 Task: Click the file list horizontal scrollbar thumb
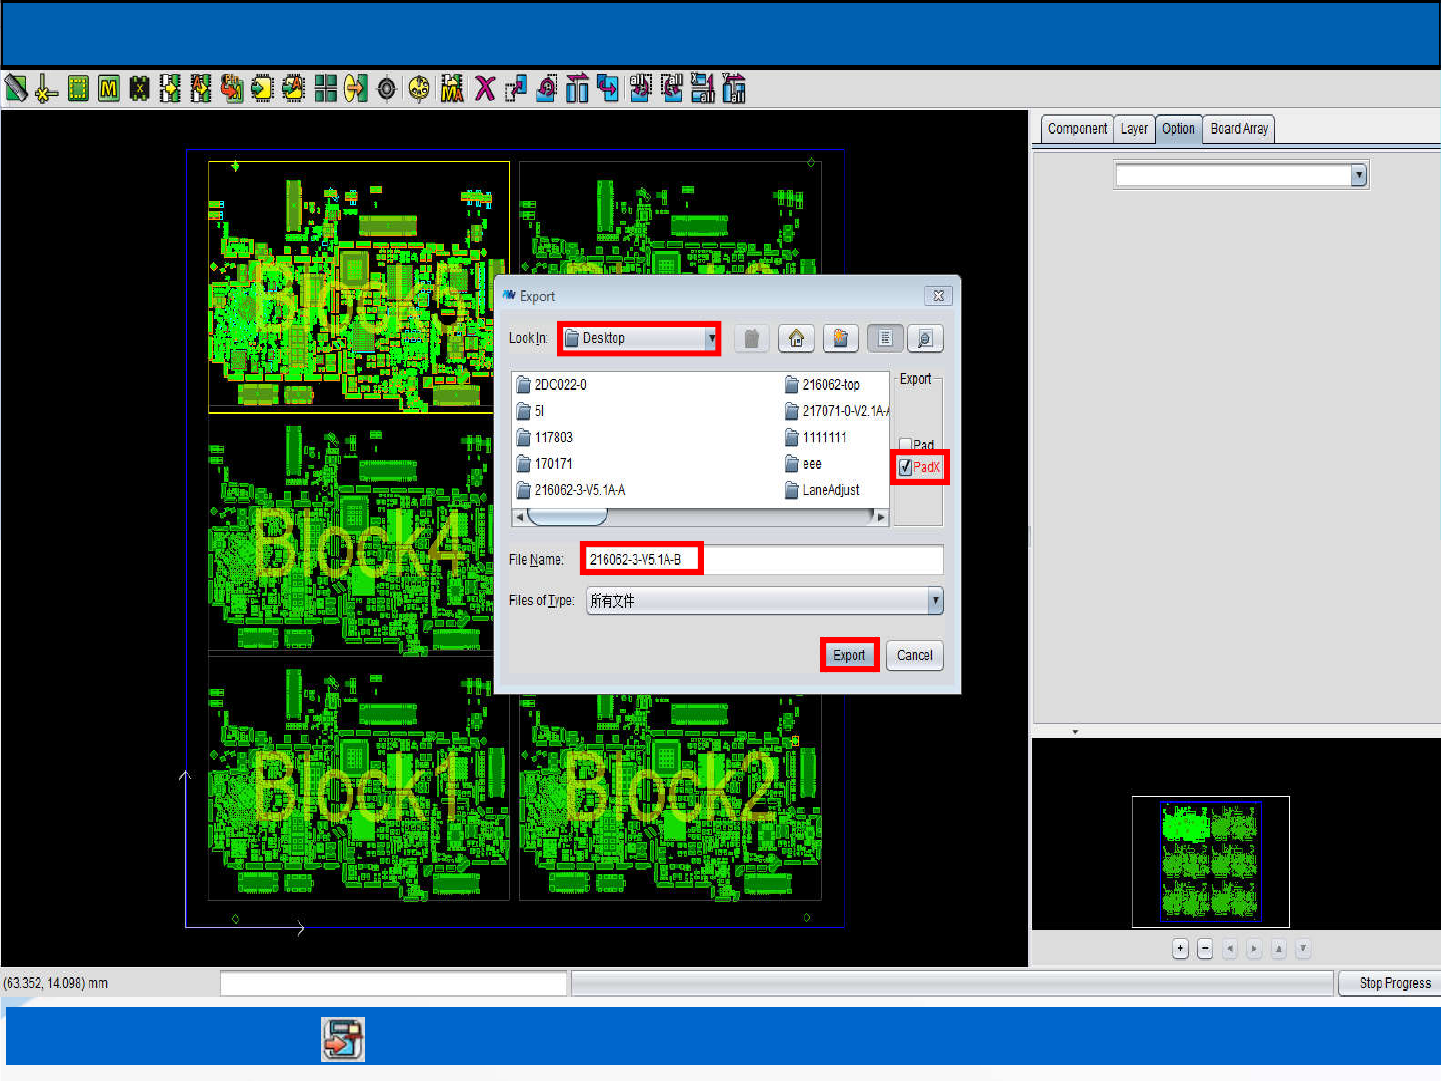click(x=567, y=517)
